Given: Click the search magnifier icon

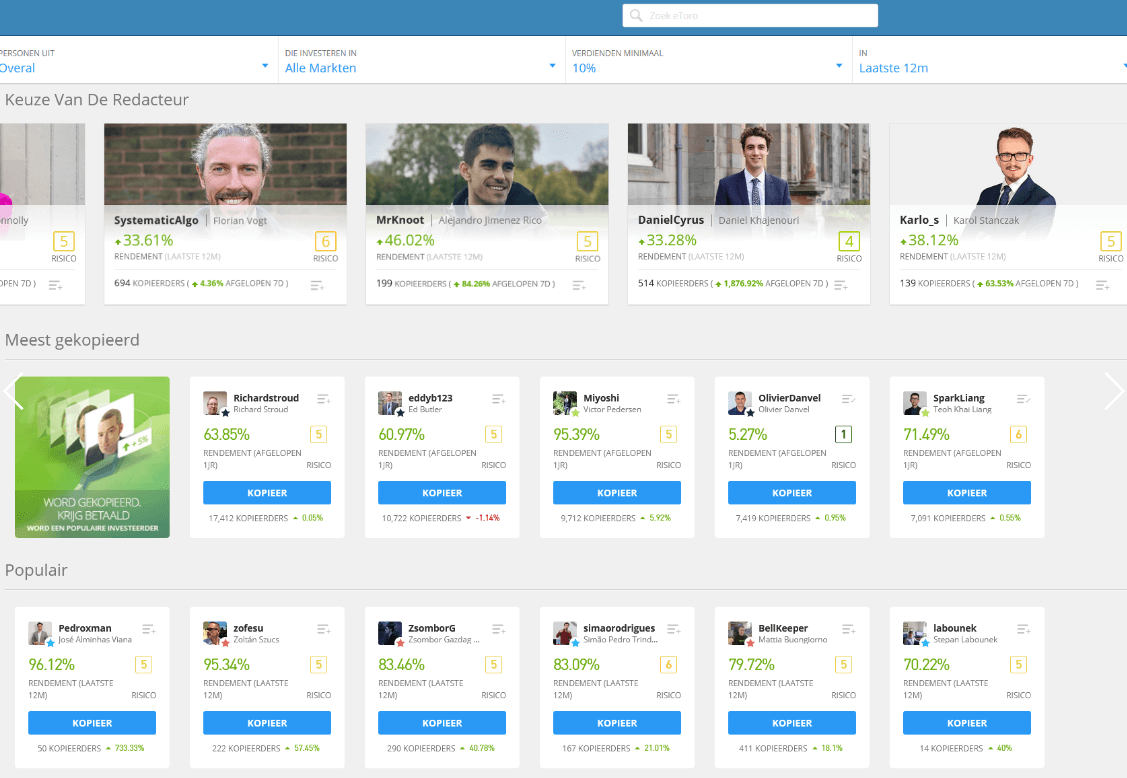Looking at the screenshot, I should [x=635, y=15].
